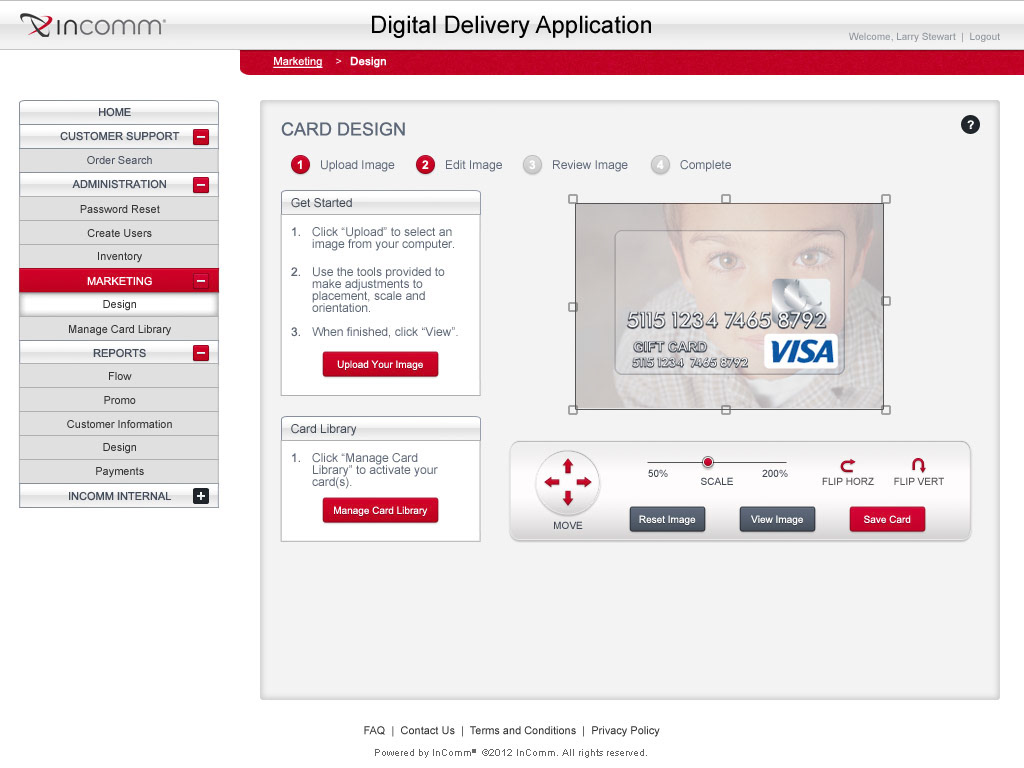Open the Privacy Policy link
The image size is (1024, 768).
pos(625,730)
